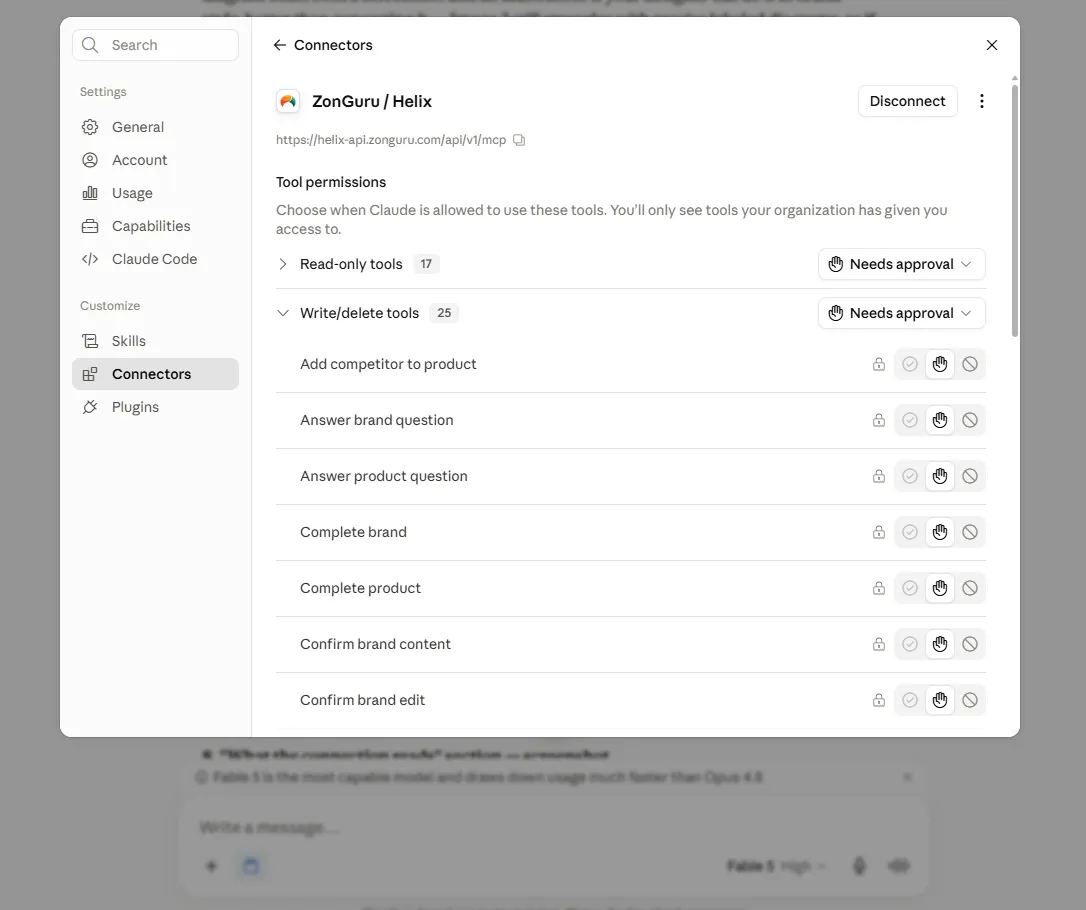The height and width of the screenshot is (910, 1086).
Task: Open the Claude Code settings page
Action: point(155,259)
